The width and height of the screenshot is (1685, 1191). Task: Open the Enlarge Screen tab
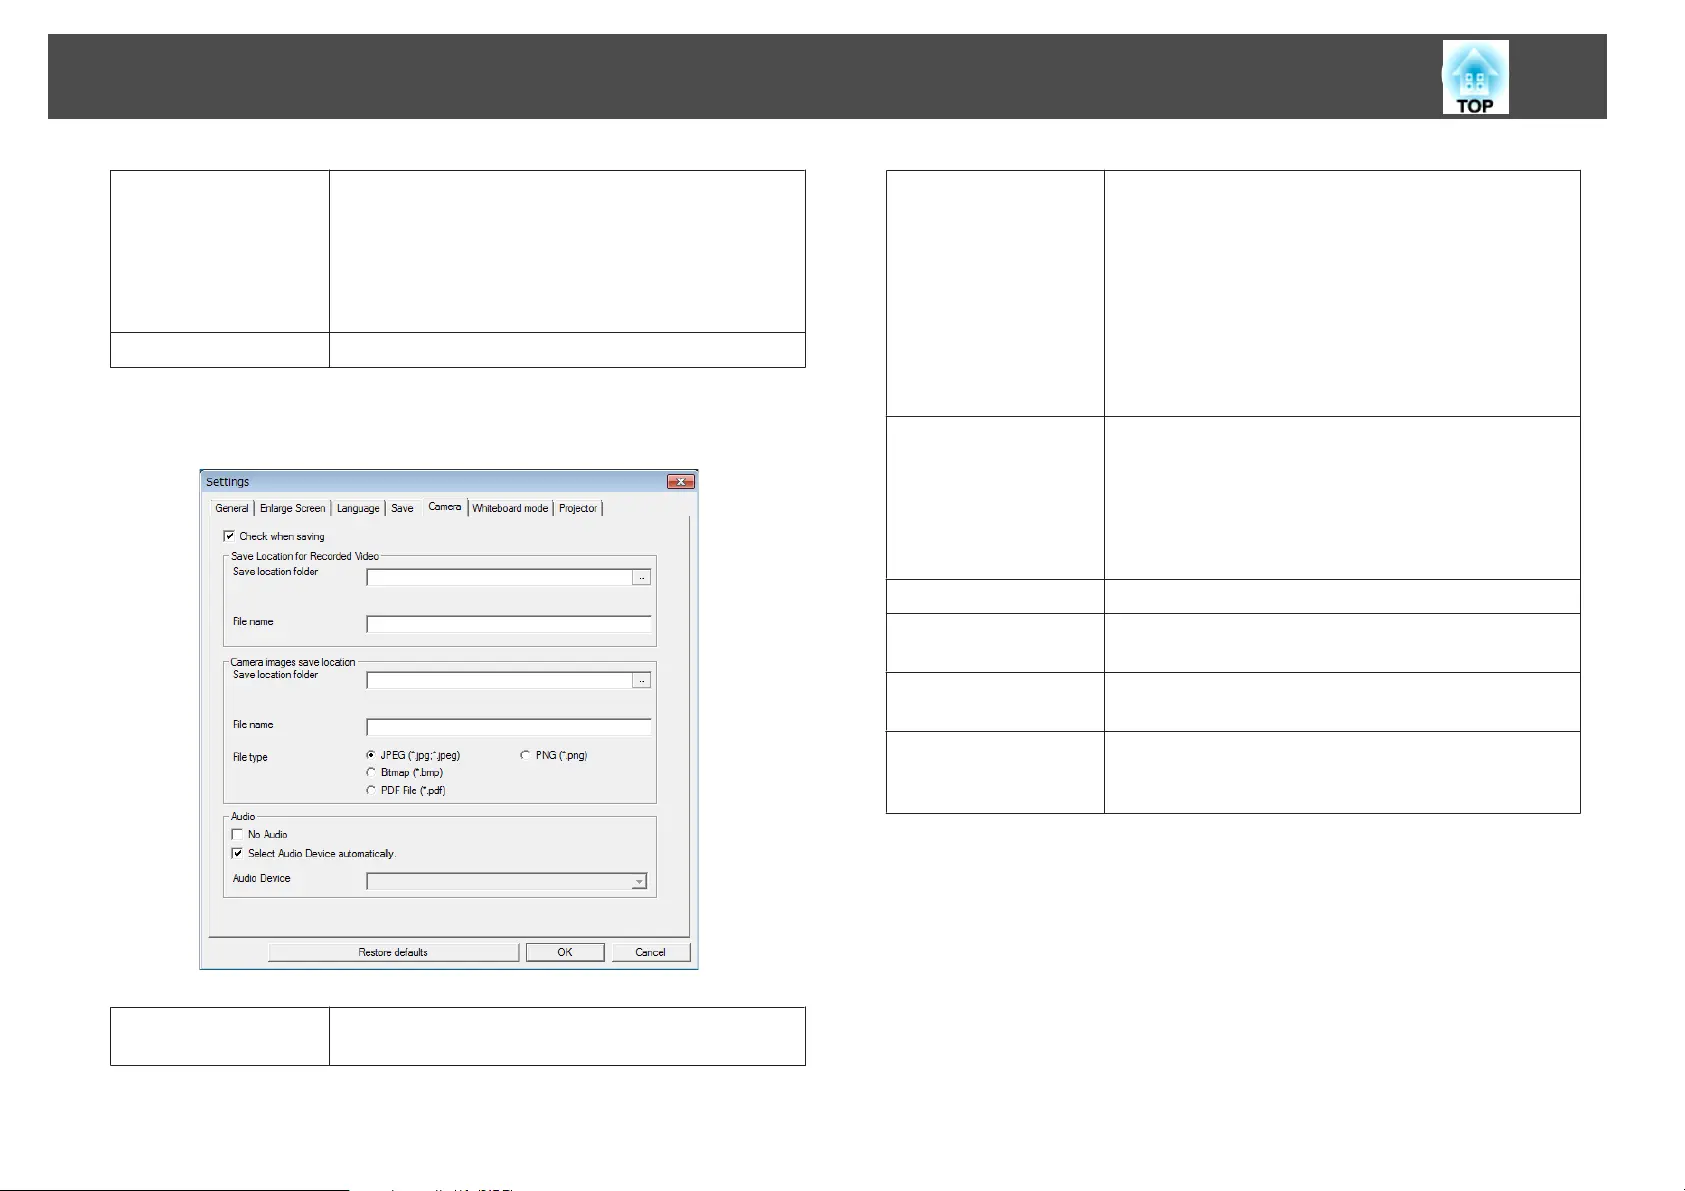(x=293, y=508)
